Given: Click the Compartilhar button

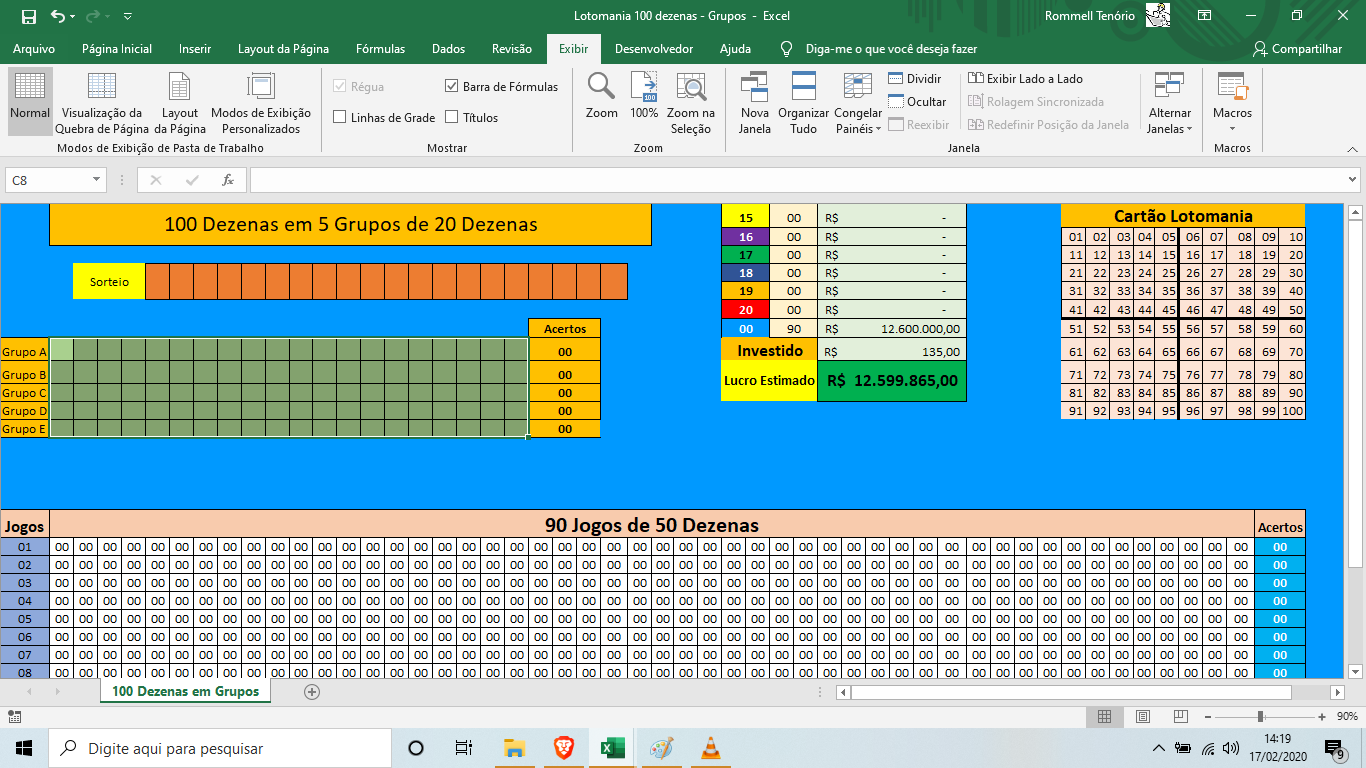Looking at the screenshot, I should 1297,49.
